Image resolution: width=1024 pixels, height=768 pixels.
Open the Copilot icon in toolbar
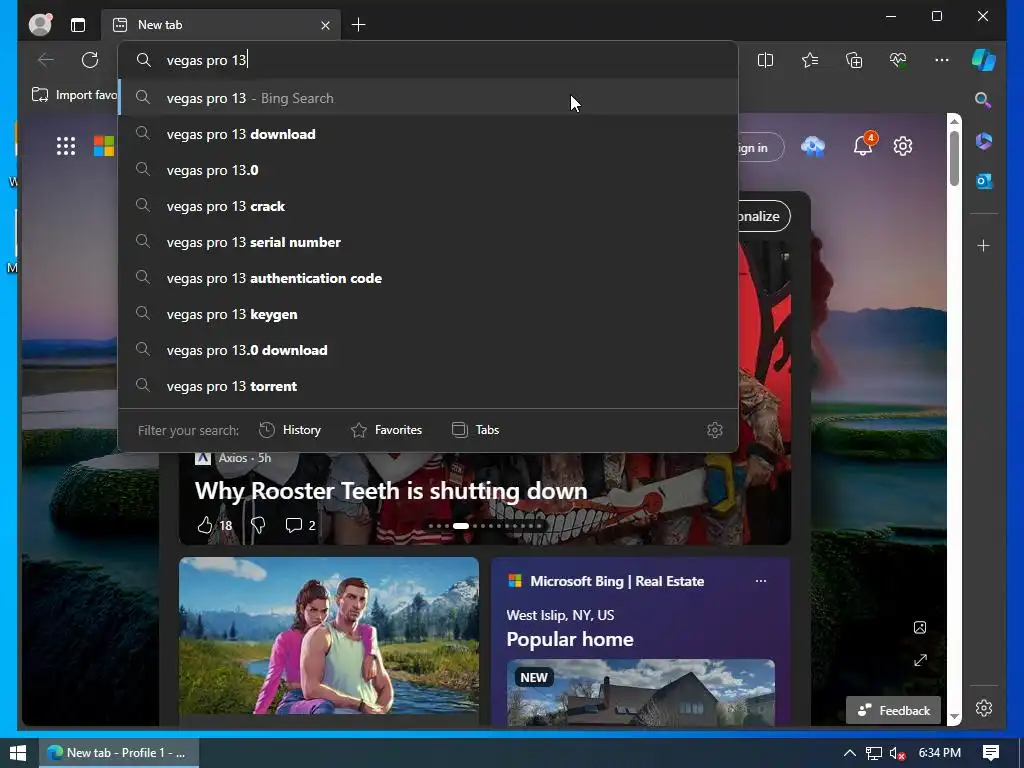pyautogui.click(x=984, y=60)
